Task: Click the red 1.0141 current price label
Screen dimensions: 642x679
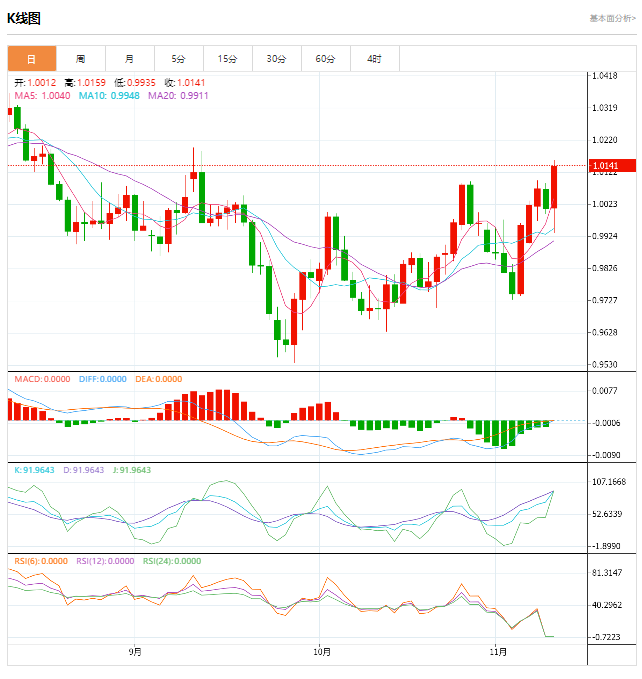Action: pyautogui.click(x=612, y=165)
